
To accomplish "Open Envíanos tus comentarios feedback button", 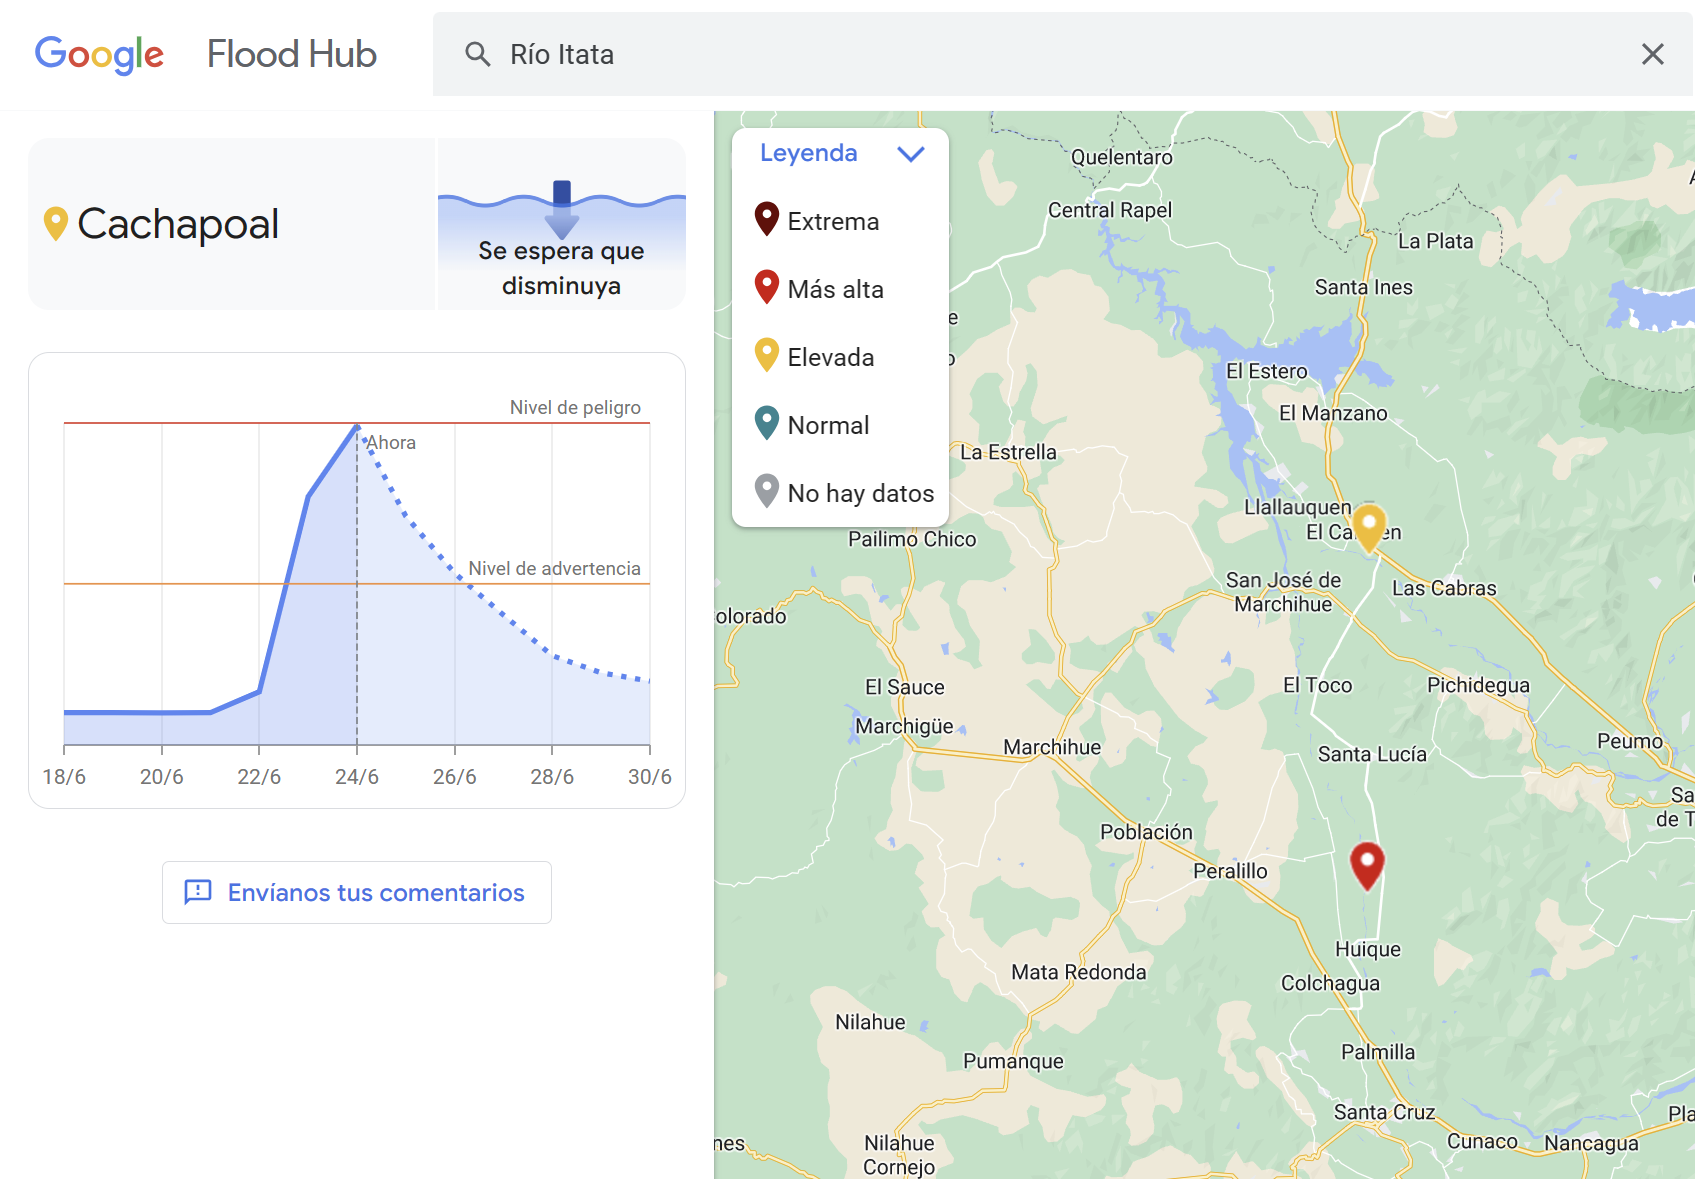I will click(x=357, y=892).
